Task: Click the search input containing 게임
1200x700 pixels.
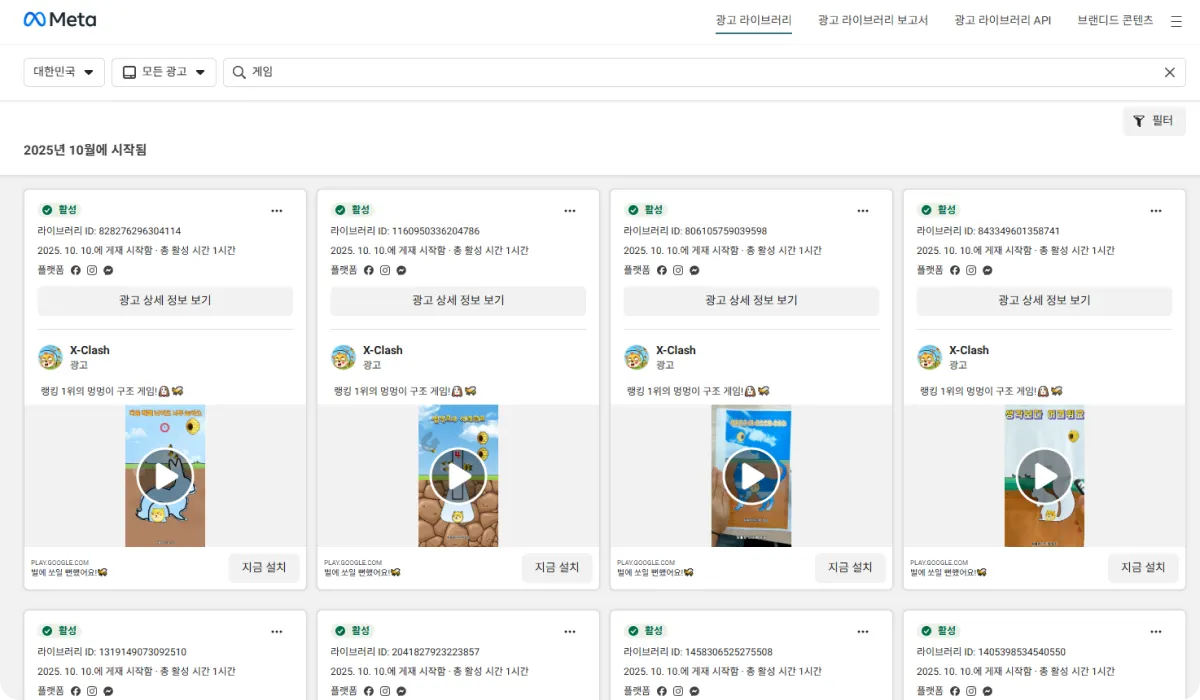Action: point(700,72)
